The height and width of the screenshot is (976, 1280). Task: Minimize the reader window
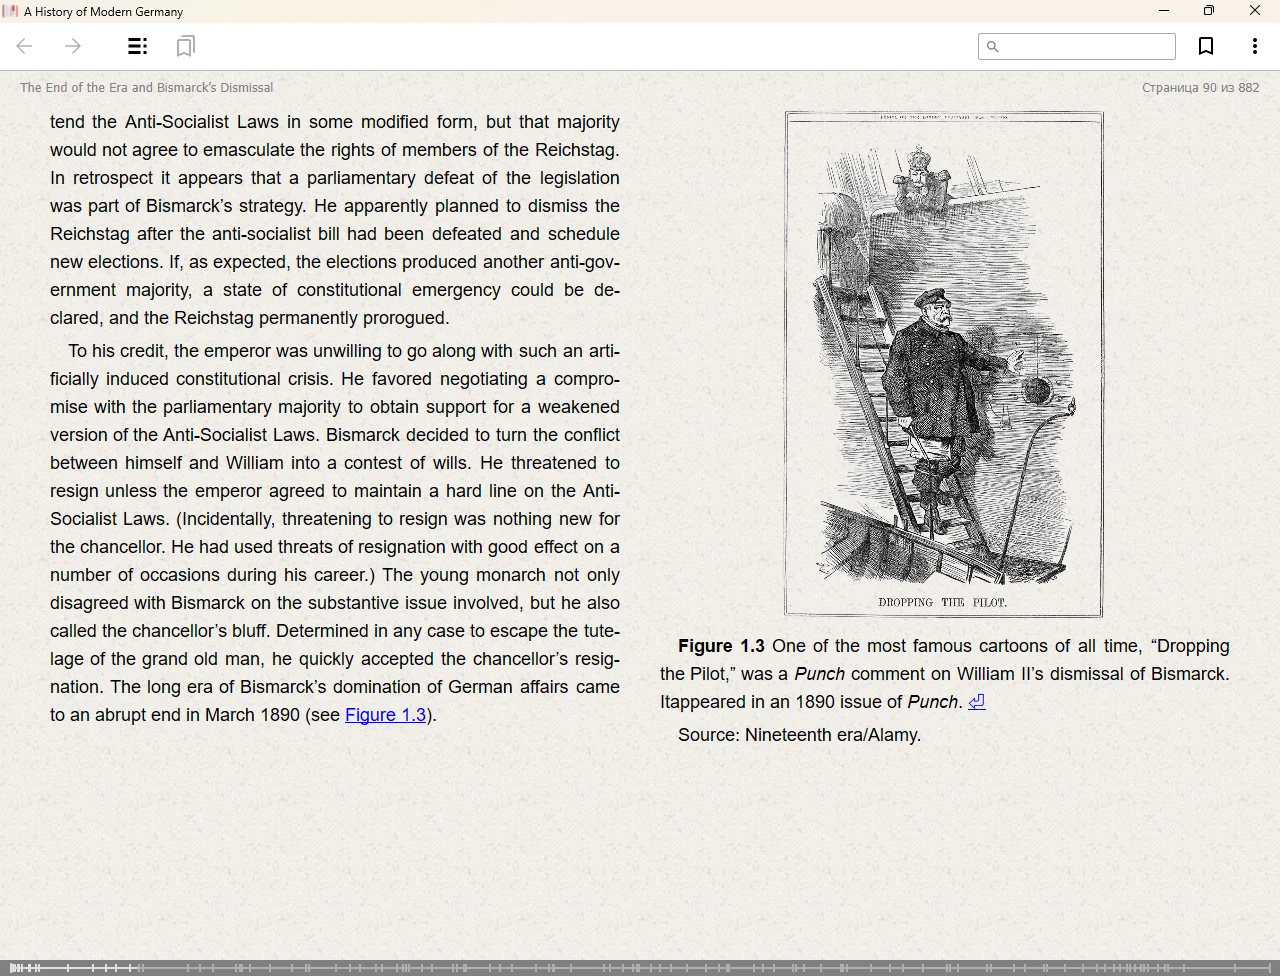1163,11
